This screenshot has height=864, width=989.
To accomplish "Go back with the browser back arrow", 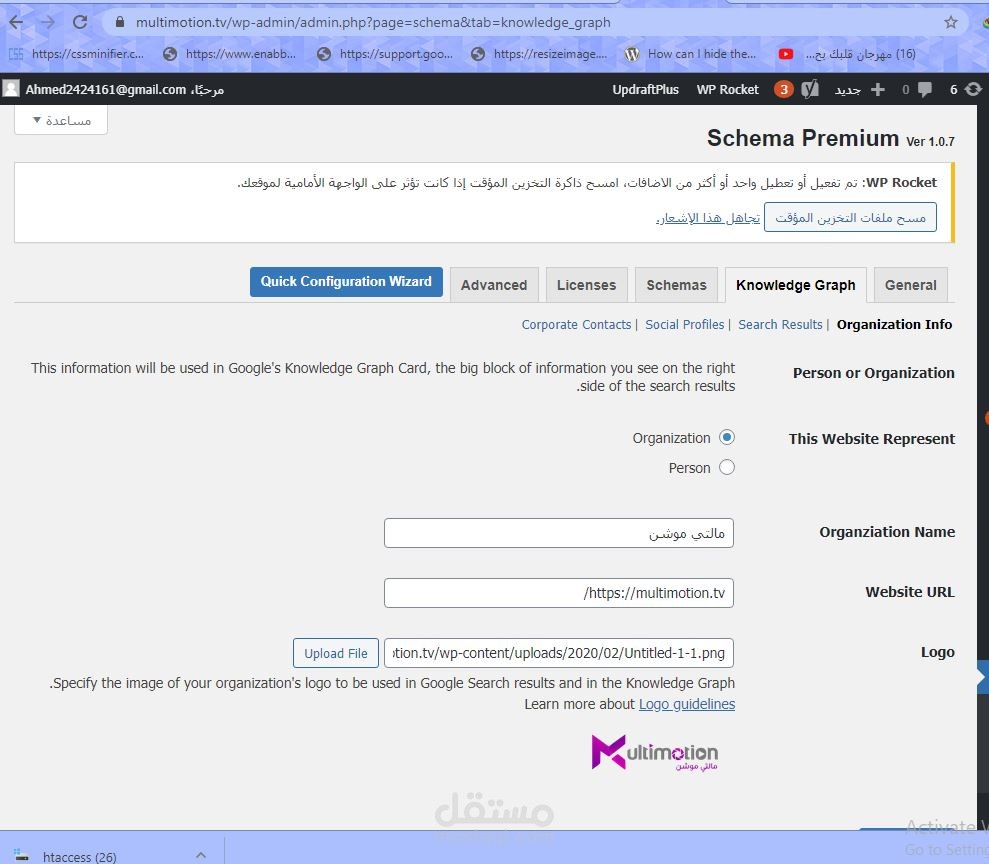I will tap(16, 22).
